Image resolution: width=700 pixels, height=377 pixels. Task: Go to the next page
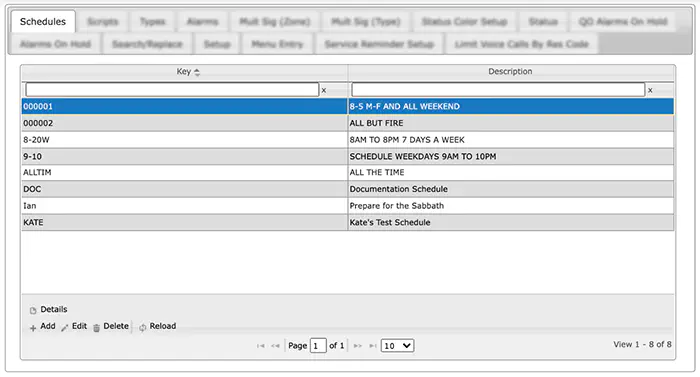(x=358, y=346)
